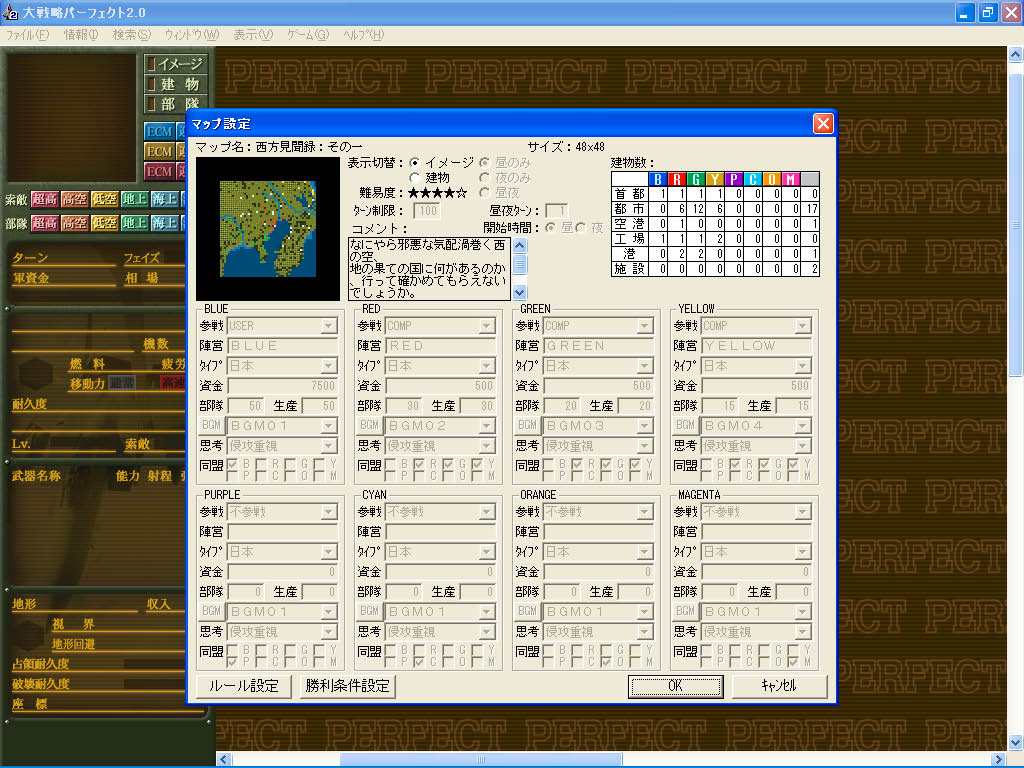Screen dimensions: 1024x768
Task: Click the 高空 unit filter icon
Action: [74, 223]
